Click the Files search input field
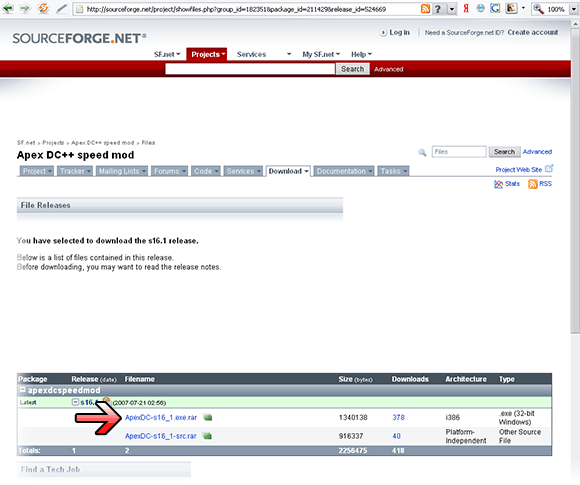The height and width of the screenshot is (485, 580). [x=459, y=152]
